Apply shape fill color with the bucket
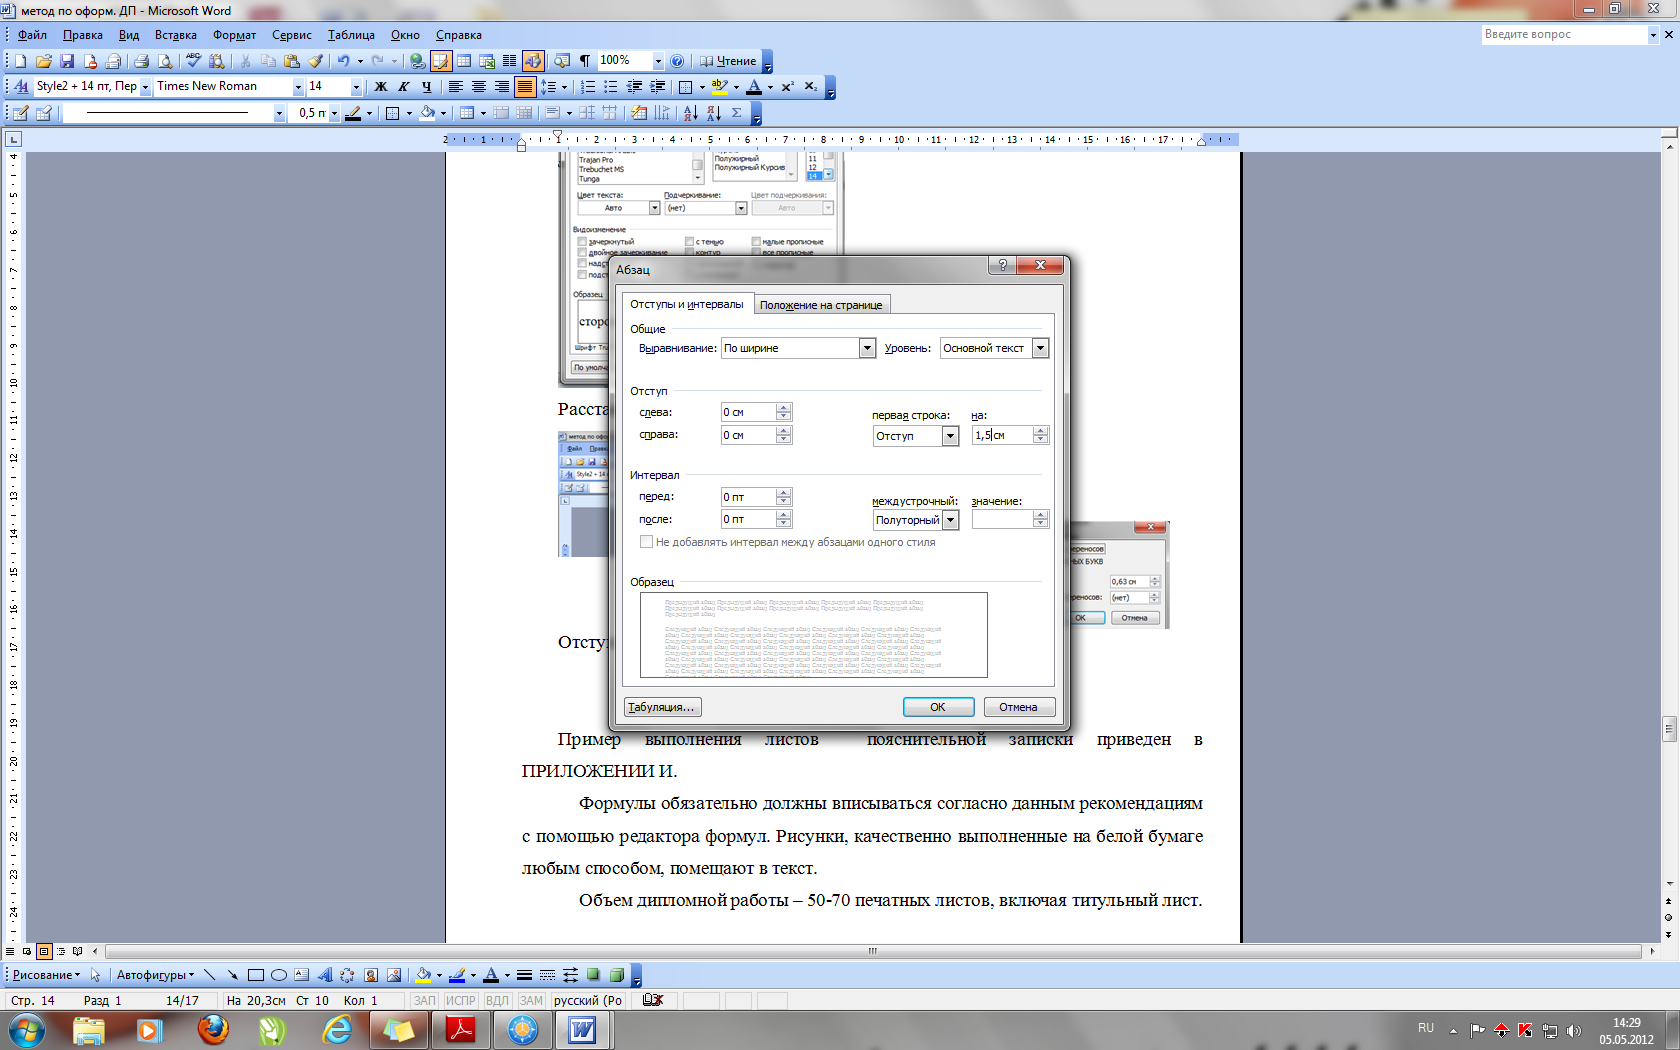This screenshot has width=1680, height=1050. click(424, 975)
